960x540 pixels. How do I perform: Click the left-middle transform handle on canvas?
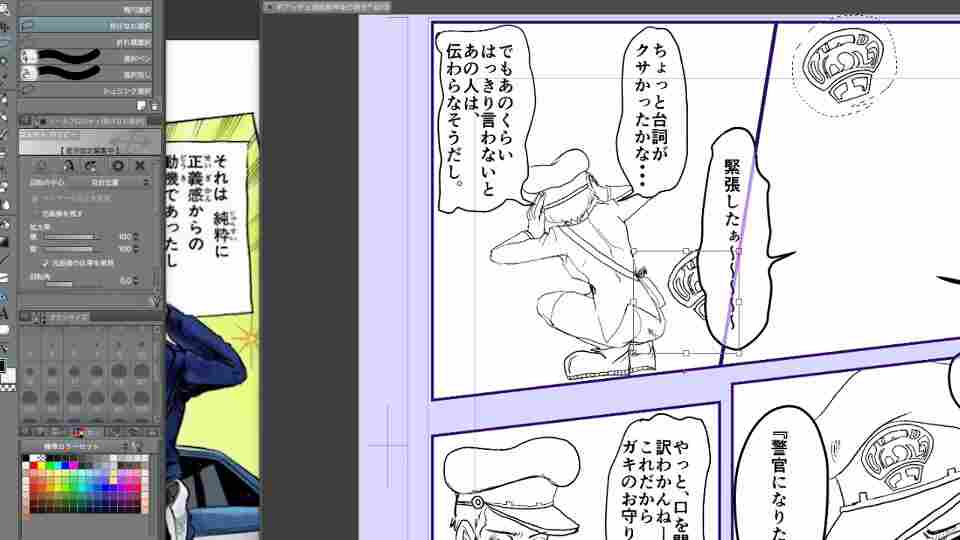click(633, 302)
